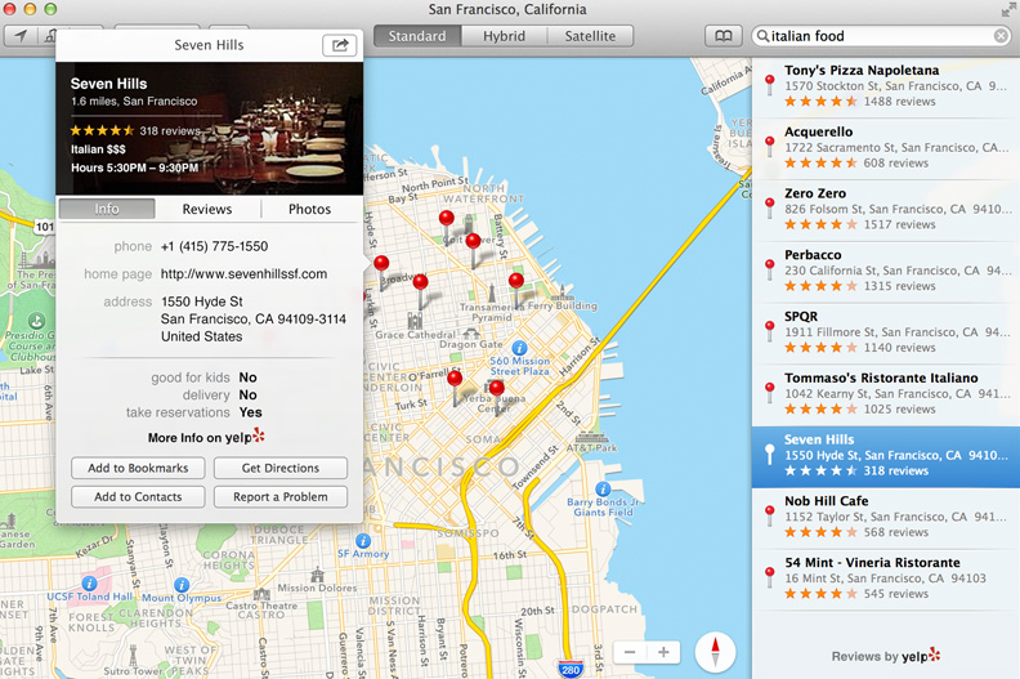Zoom out with the minus button
The width and height of the screenshot is (1020, 679).
[x=630, y=652]
